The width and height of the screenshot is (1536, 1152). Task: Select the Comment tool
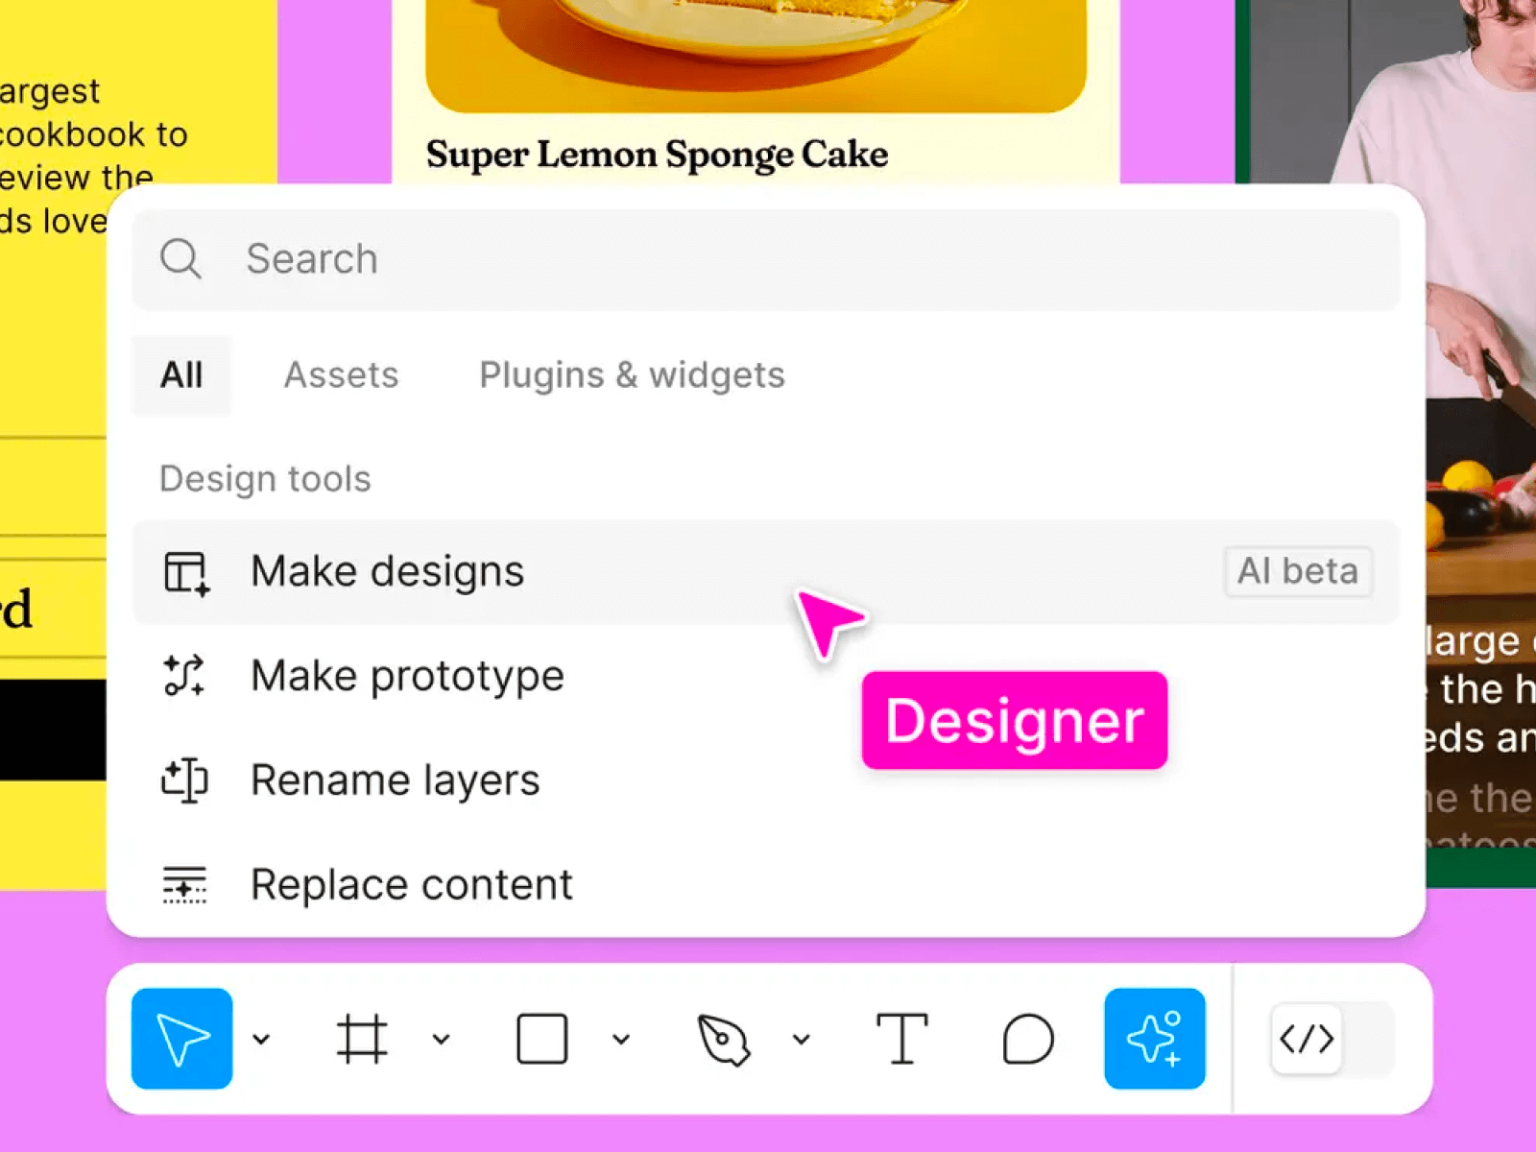pos(1028,1039)
